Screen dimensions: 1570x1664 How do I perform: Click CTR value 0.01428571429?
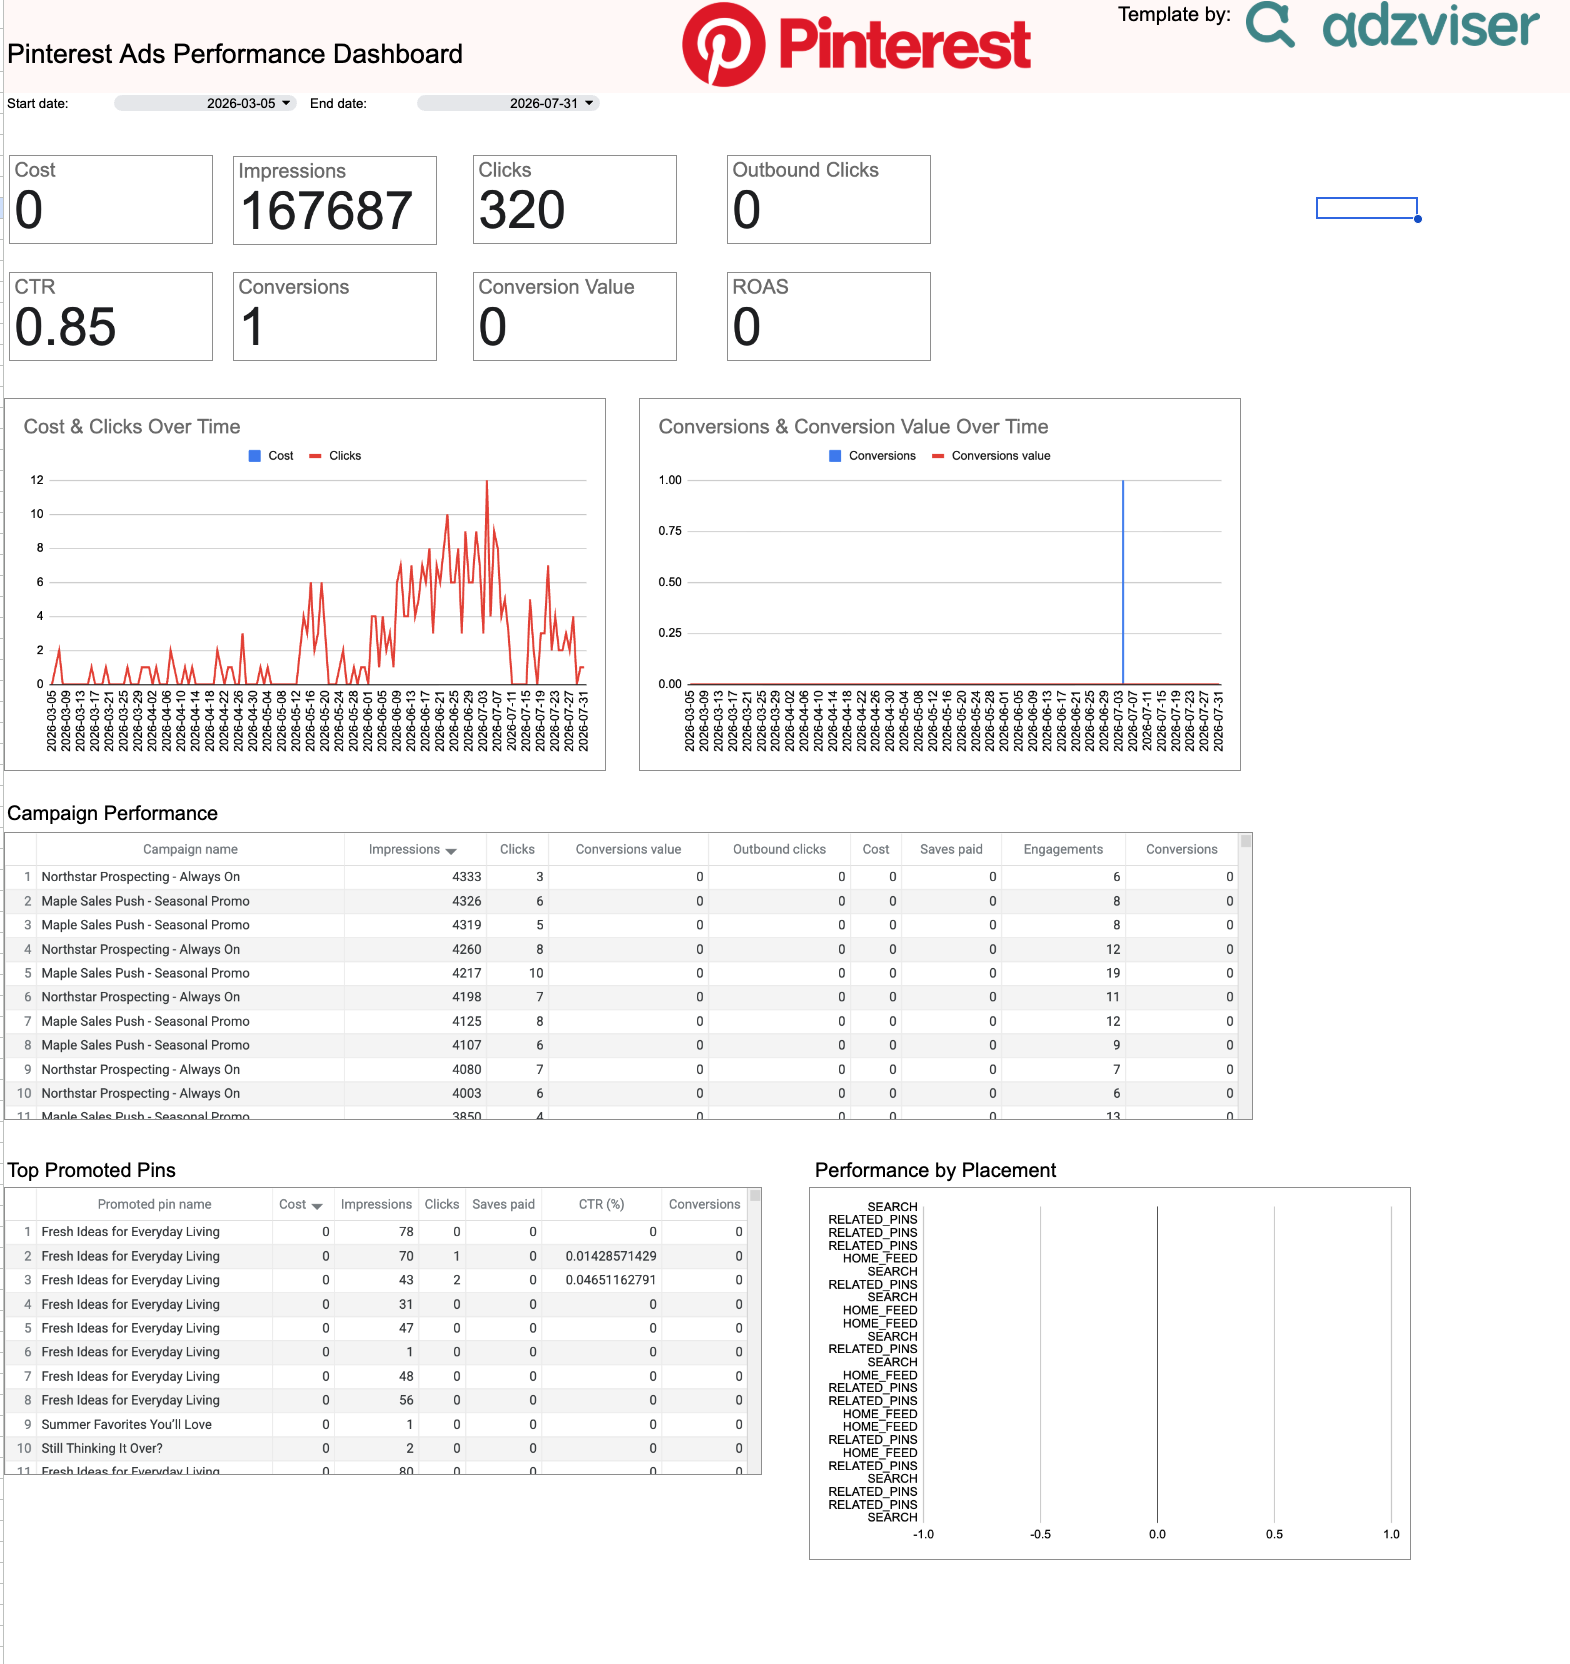point(611,1256)
